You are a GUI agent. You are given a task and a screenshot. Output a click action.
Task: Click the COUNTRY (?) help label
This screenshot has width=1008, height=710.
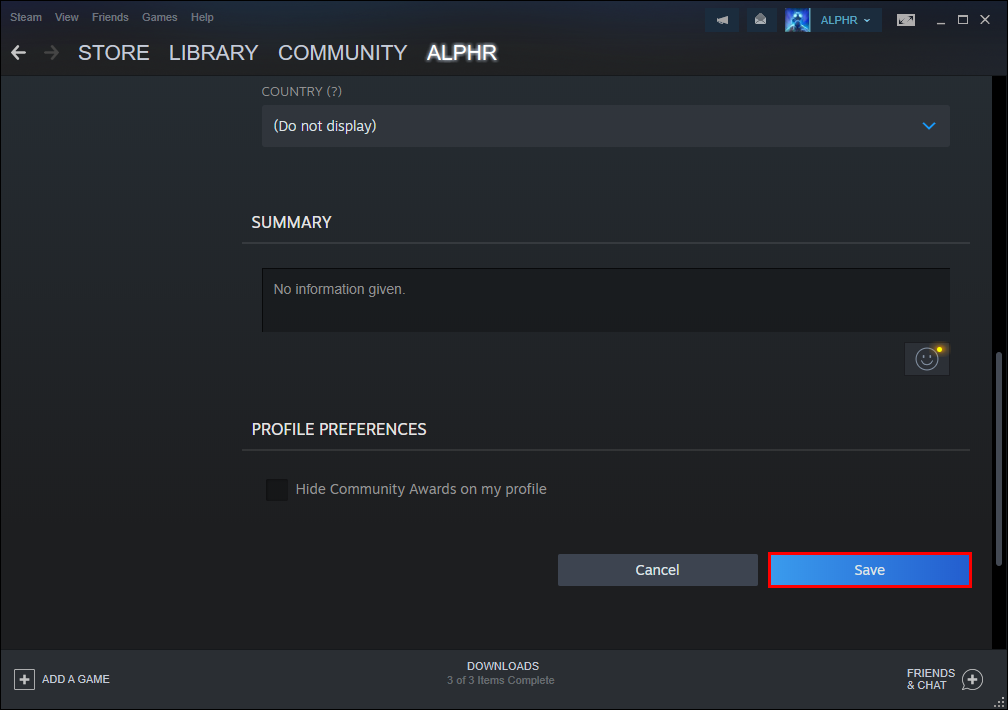click(302, 91)
